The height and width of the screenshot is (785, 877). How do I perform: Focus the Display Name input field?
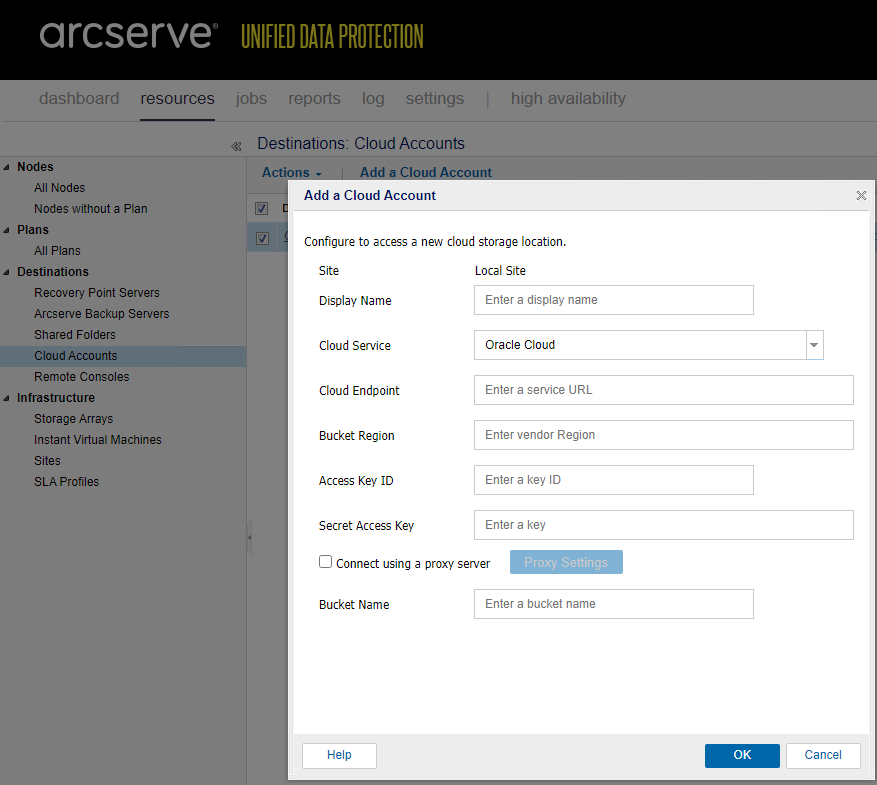pos(614,300)
